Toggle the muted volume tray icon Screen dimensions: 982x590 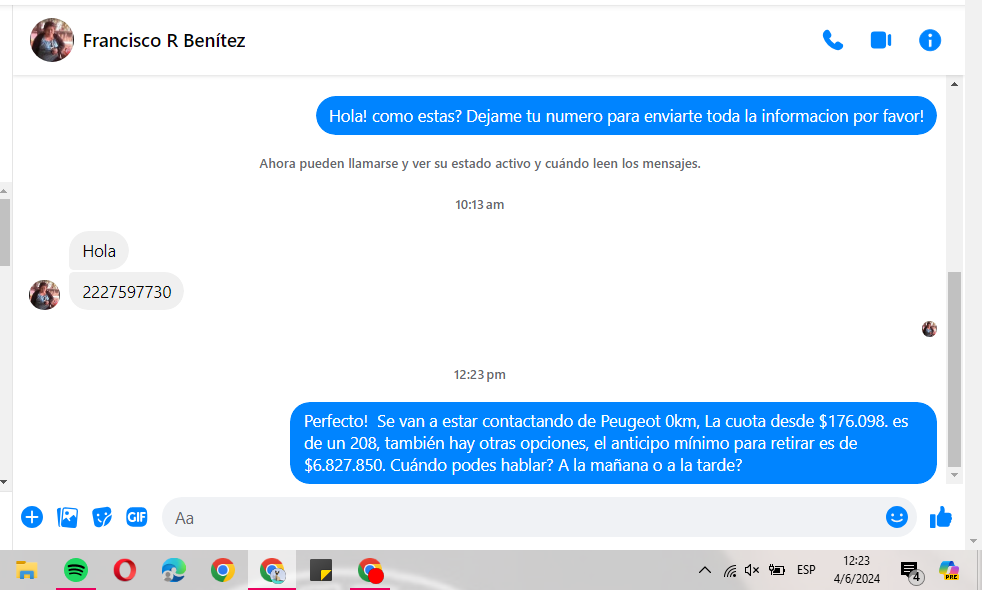pyautogui.click(x=752, y=570)
